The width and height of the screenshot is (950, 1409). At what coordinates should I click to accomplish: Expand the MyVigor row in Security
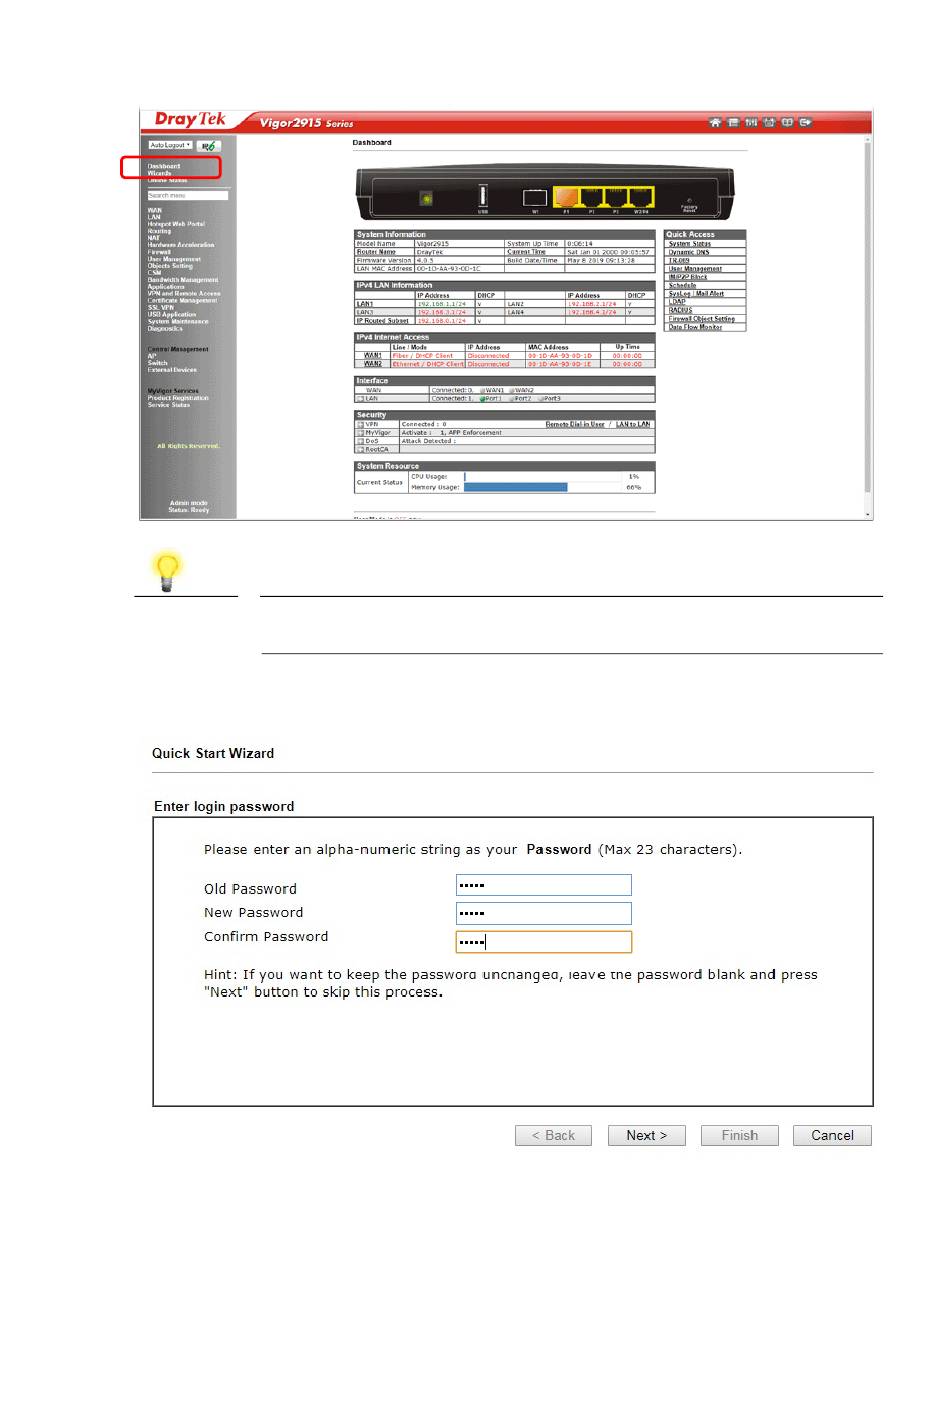[x=361, y=433]
